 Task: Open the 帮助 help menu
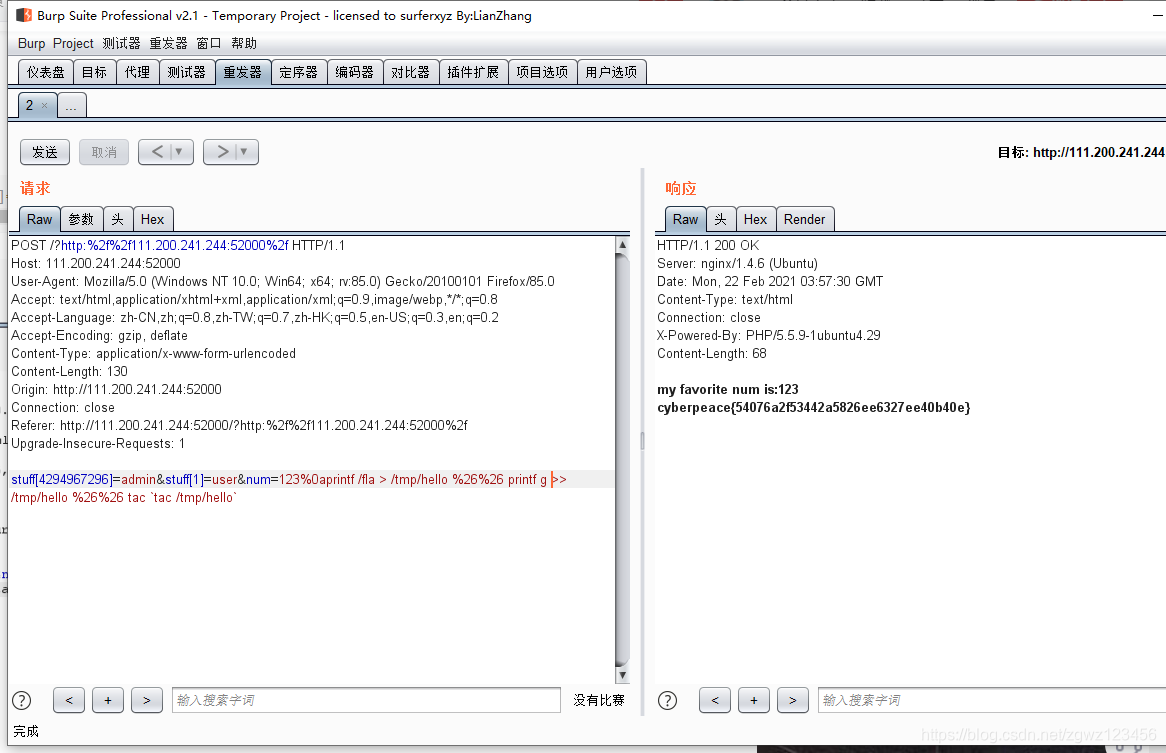[x=243, y=43]
